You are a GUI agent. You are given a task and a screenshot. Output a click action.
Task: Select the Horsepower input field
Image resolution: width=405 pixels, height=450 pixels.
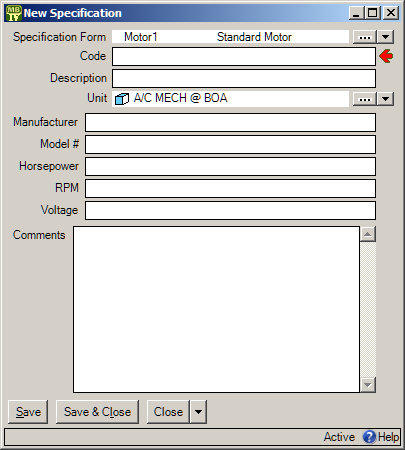point(230,166)
